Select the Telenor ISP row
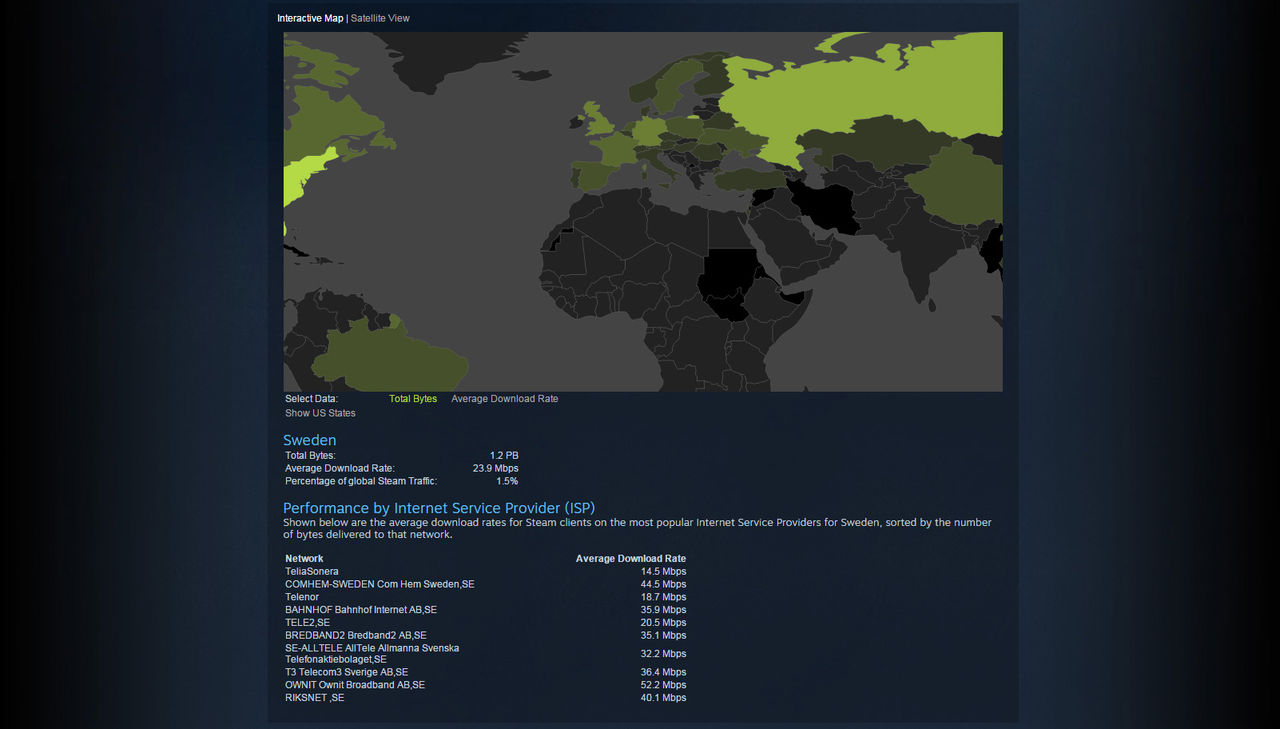The image size is (1280, 729). click(x=302, y=597)
